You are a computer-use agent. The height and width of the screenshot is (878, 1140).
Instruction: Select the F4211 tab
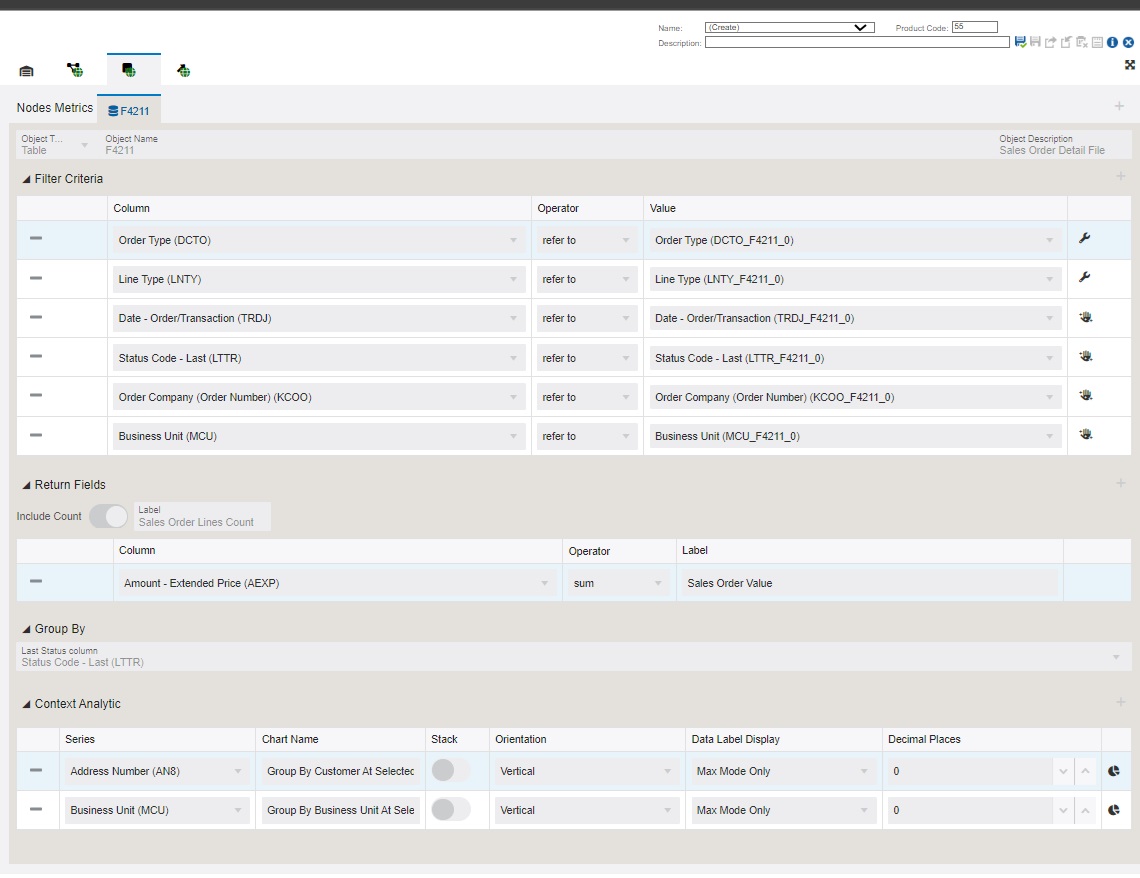(x=129, y=111)
